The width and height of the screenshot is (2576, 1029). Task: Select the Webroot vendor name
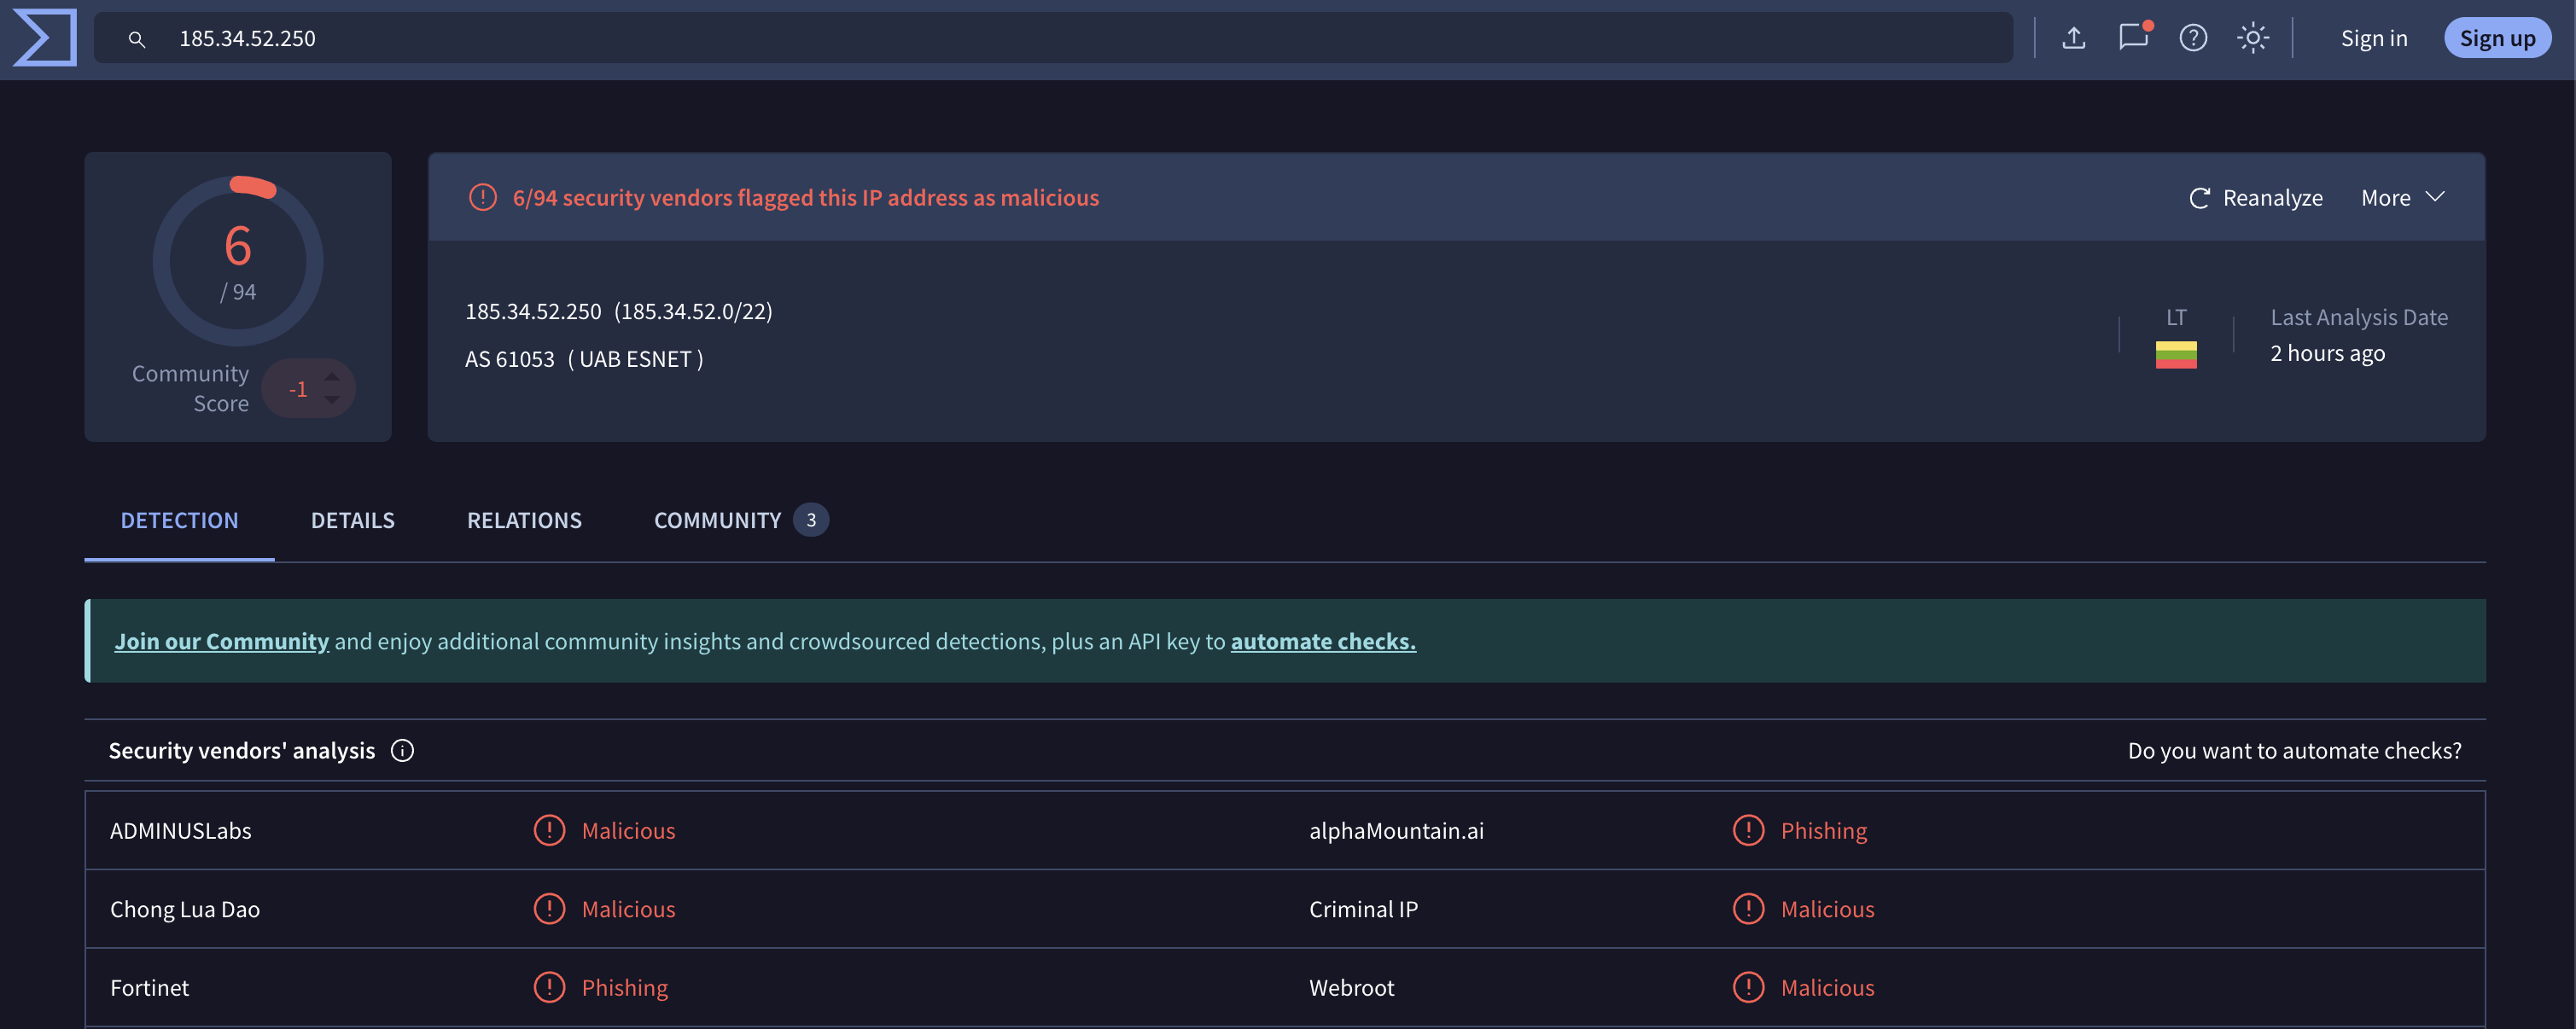1351,988
